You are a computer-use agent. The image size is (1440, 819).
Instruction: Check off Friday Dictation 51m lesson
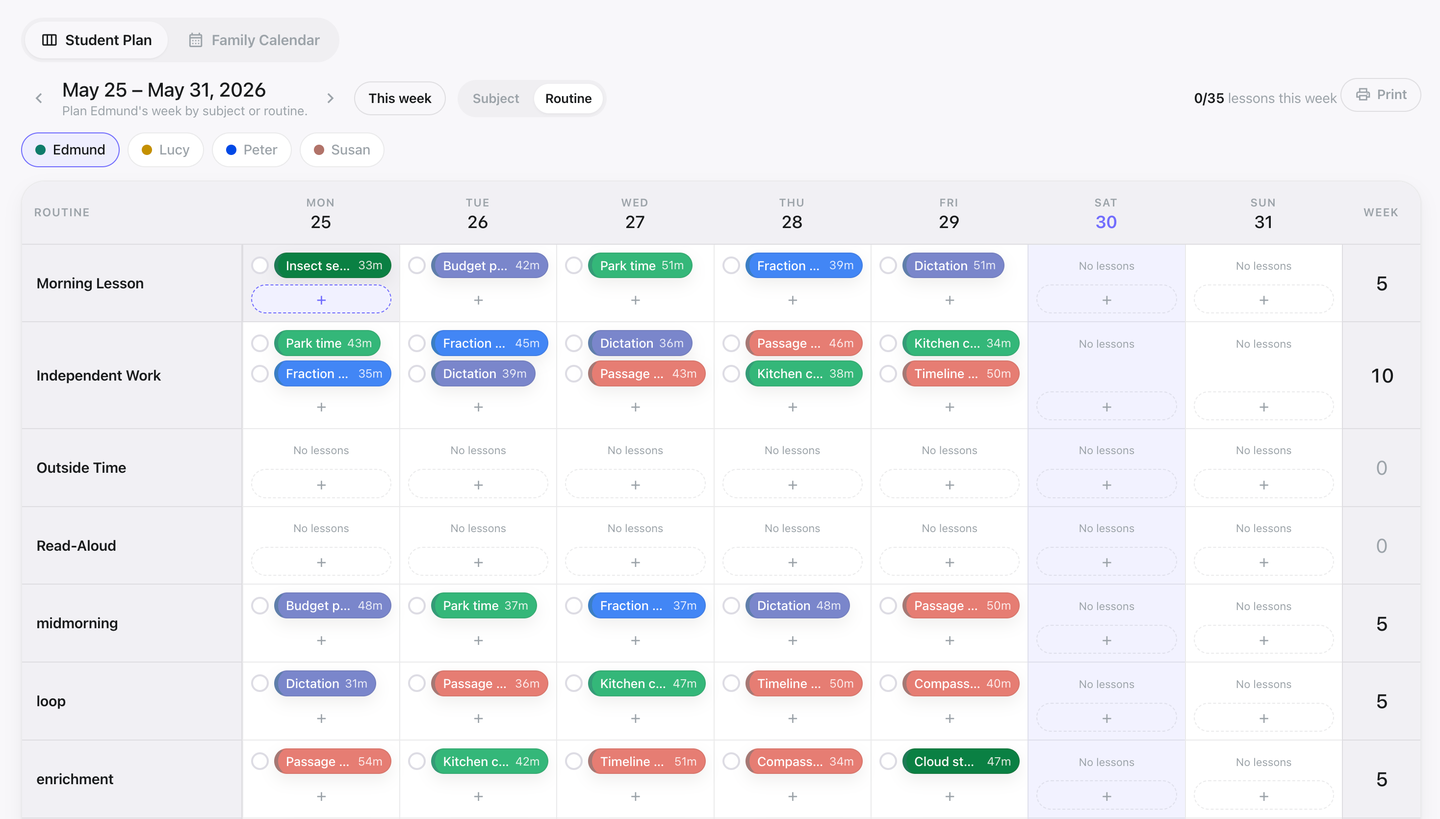point(888,265)
